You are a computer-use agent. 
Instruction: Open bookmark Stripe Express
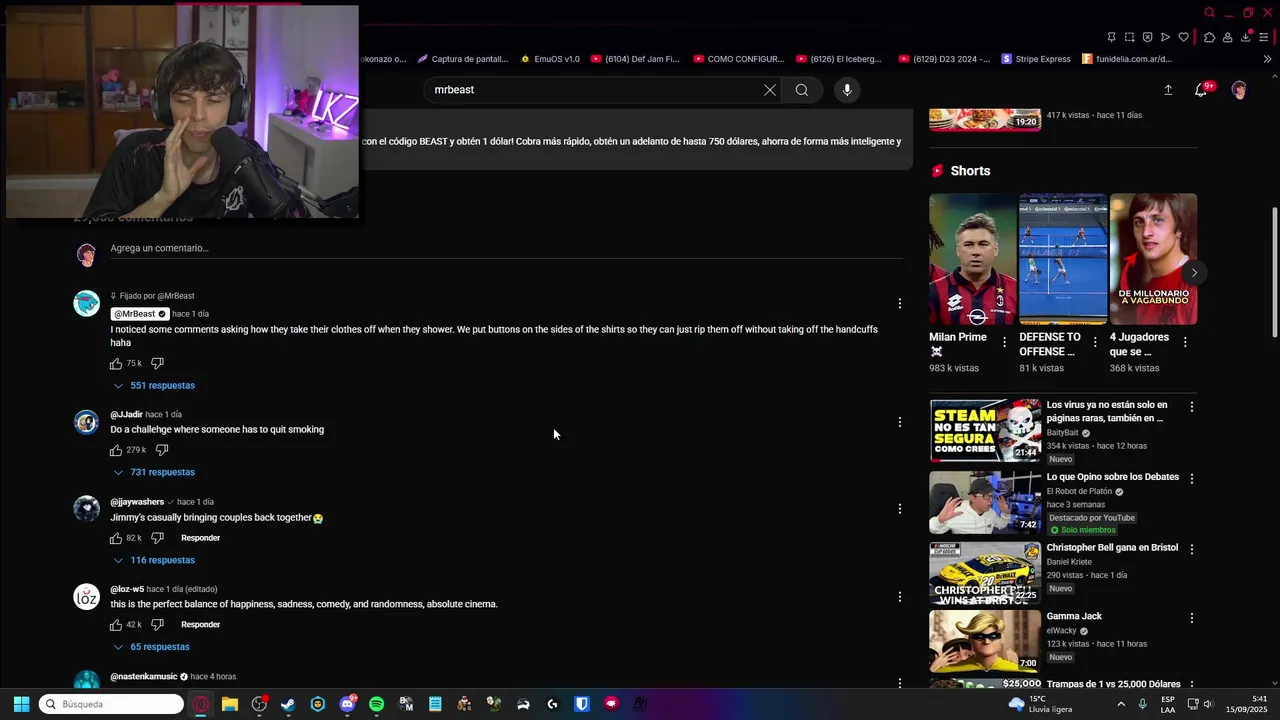[1036, 59]
